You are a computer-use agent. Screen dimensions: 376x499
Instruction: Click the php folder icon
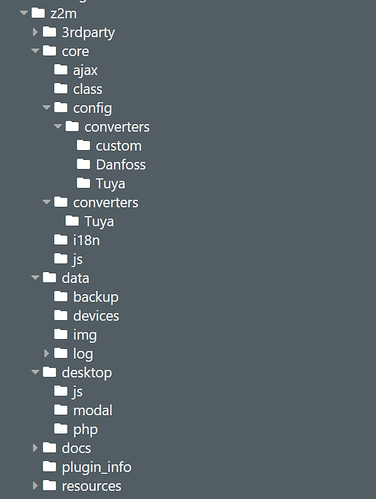(61, 428)
